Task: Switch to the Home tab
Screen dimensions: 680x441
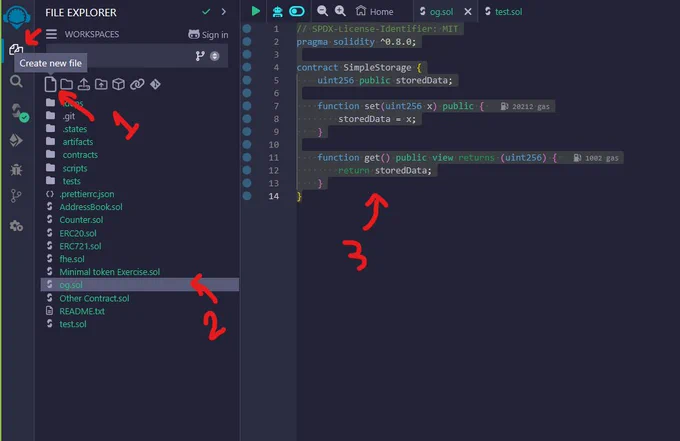Action: click(375, 12)
